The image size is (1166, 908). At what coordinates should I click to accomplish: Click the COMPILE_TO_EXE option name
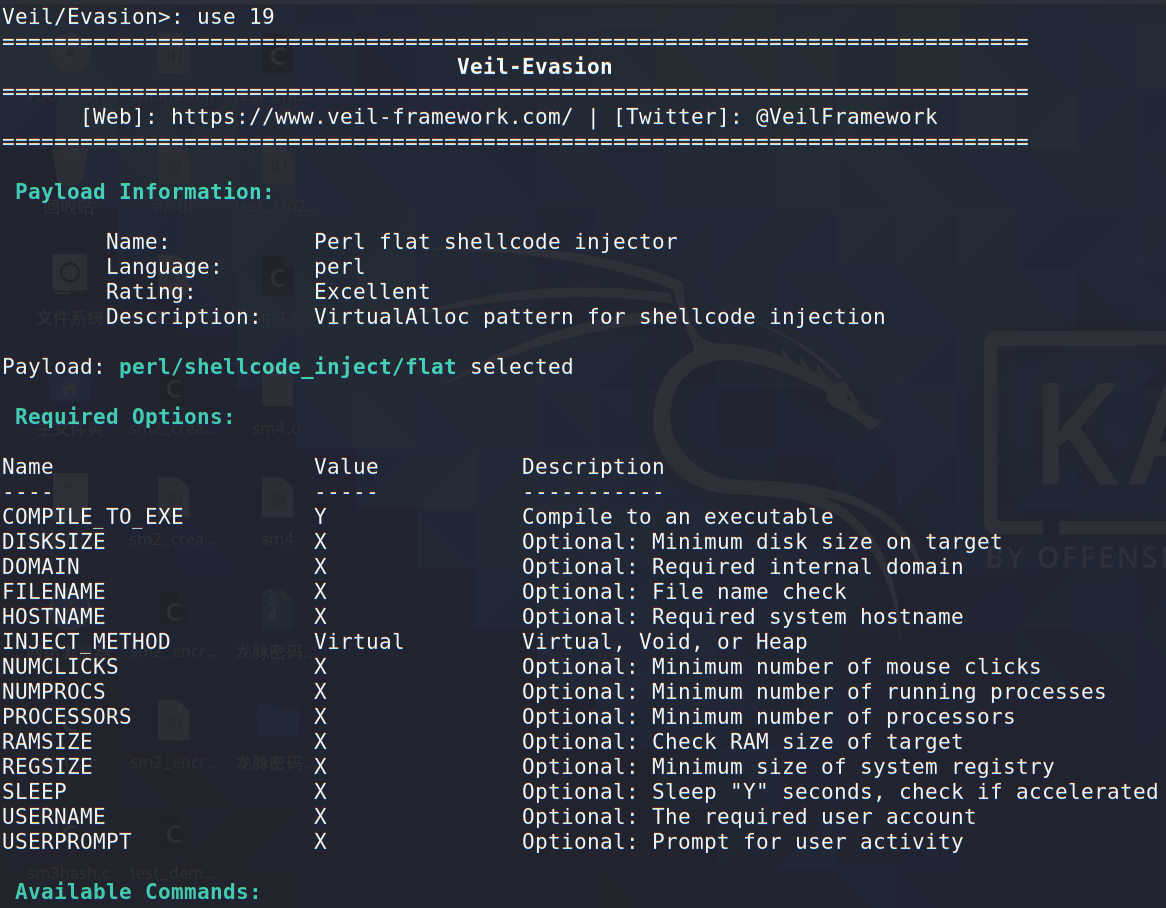click(x=92, y=517)
